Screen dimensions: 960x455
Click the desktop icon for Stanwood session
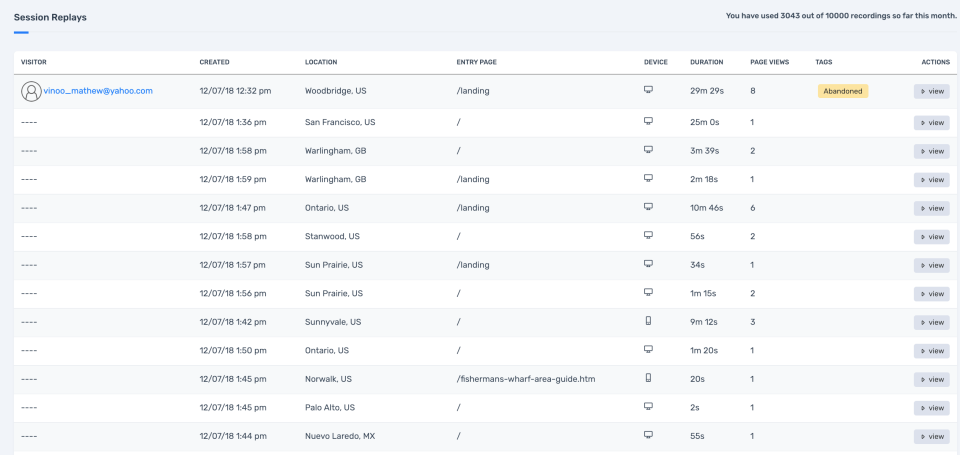648,236
